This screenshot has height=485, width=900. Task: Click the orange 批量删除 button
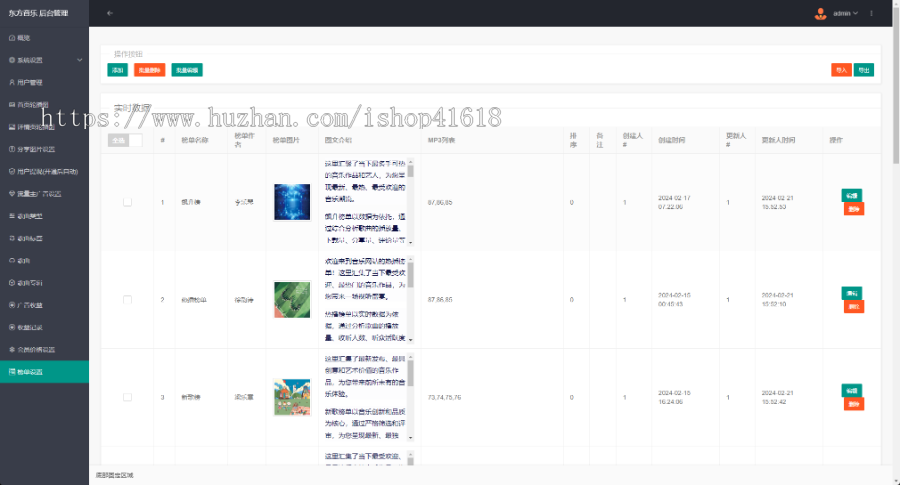click(150, 70)
